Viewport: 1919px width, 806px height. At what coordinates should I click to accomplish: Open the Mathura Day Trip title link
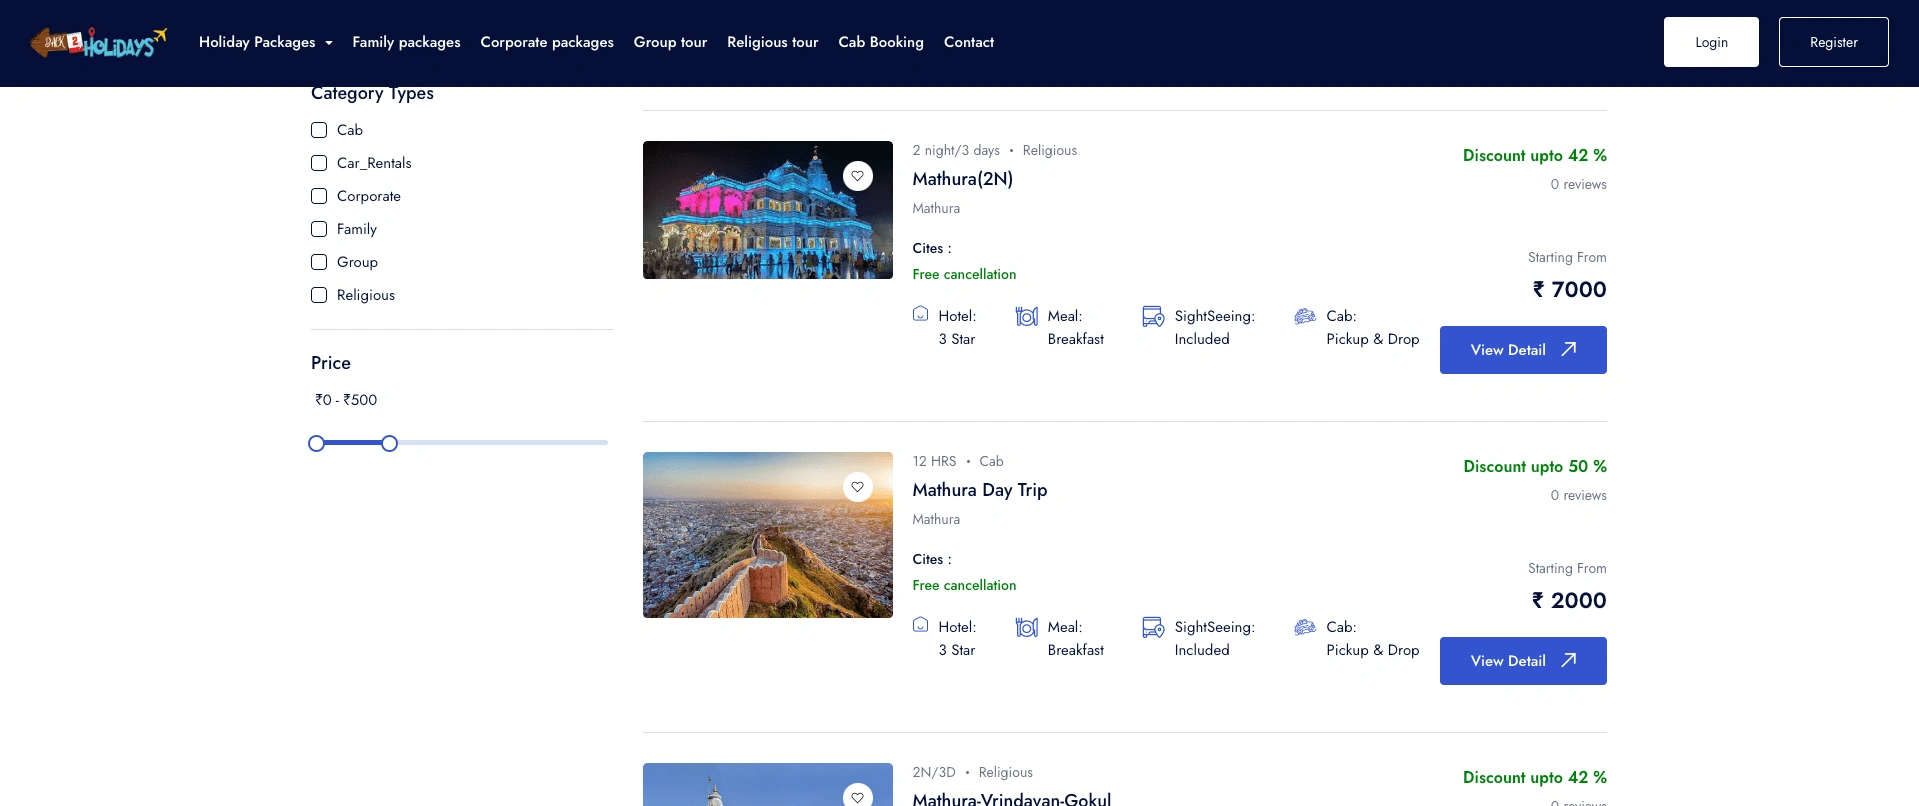(979, 490)
